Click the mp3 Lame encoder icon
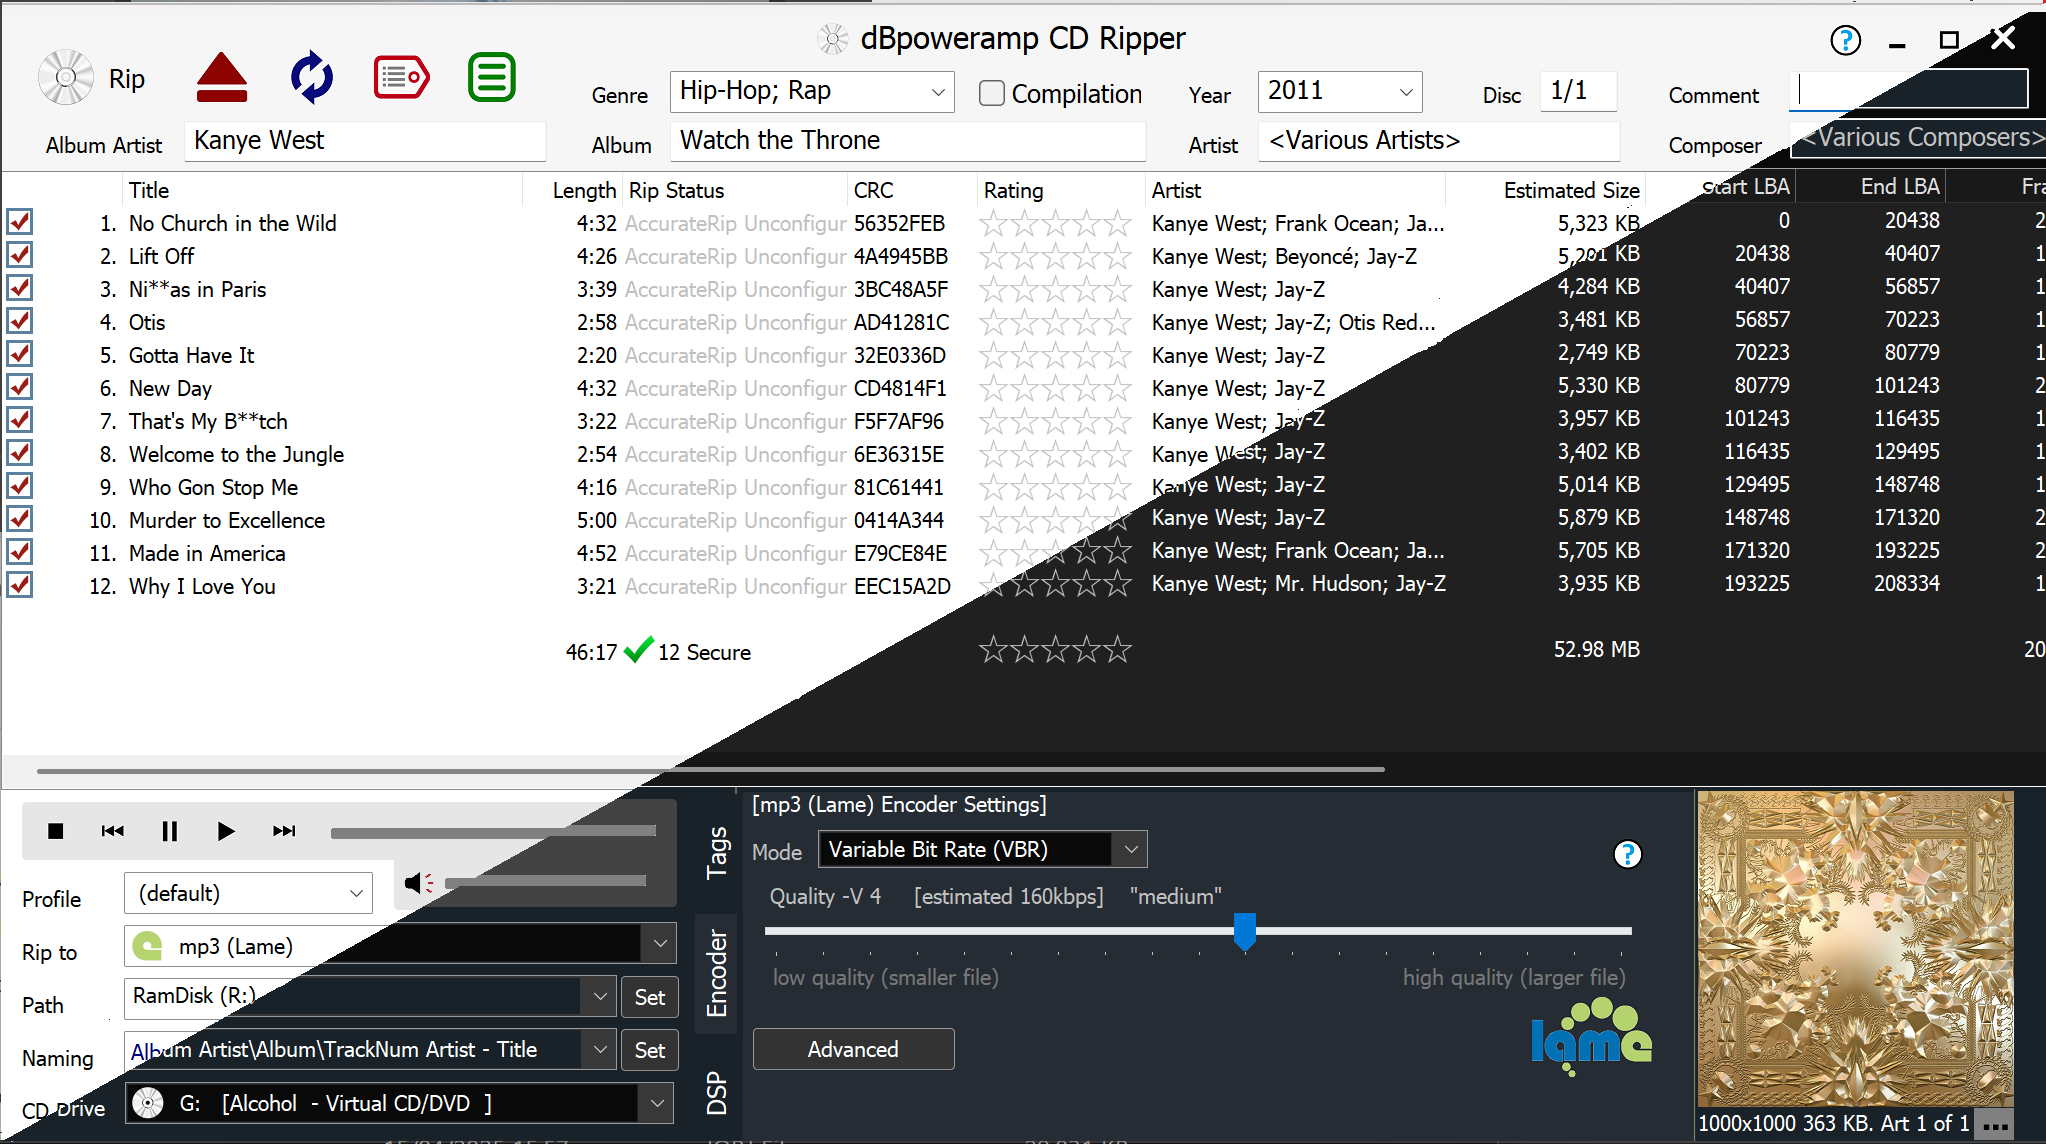The image size is (2046, 1144). coord(148,945)
